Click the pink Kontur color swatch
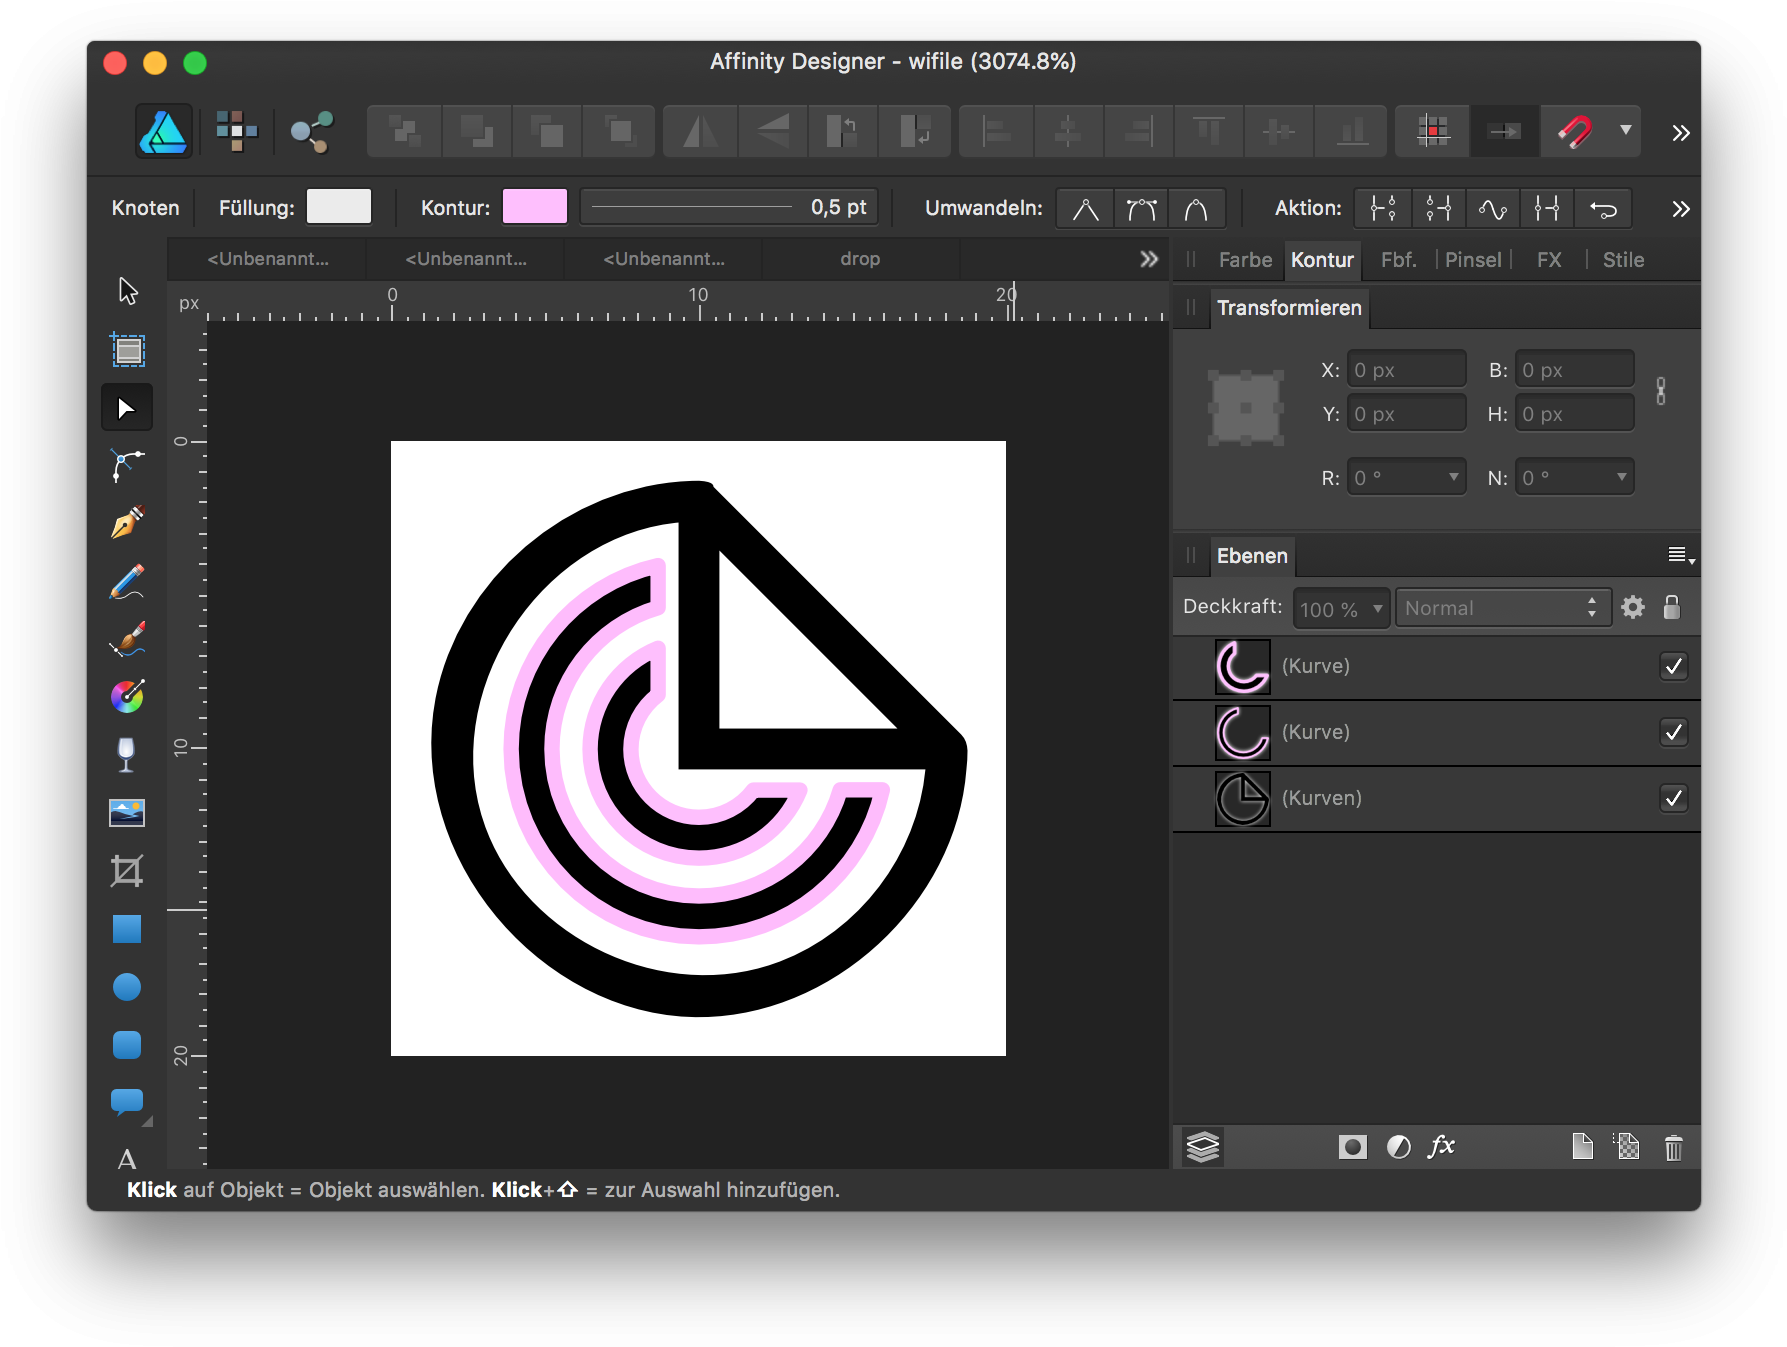 534,206
